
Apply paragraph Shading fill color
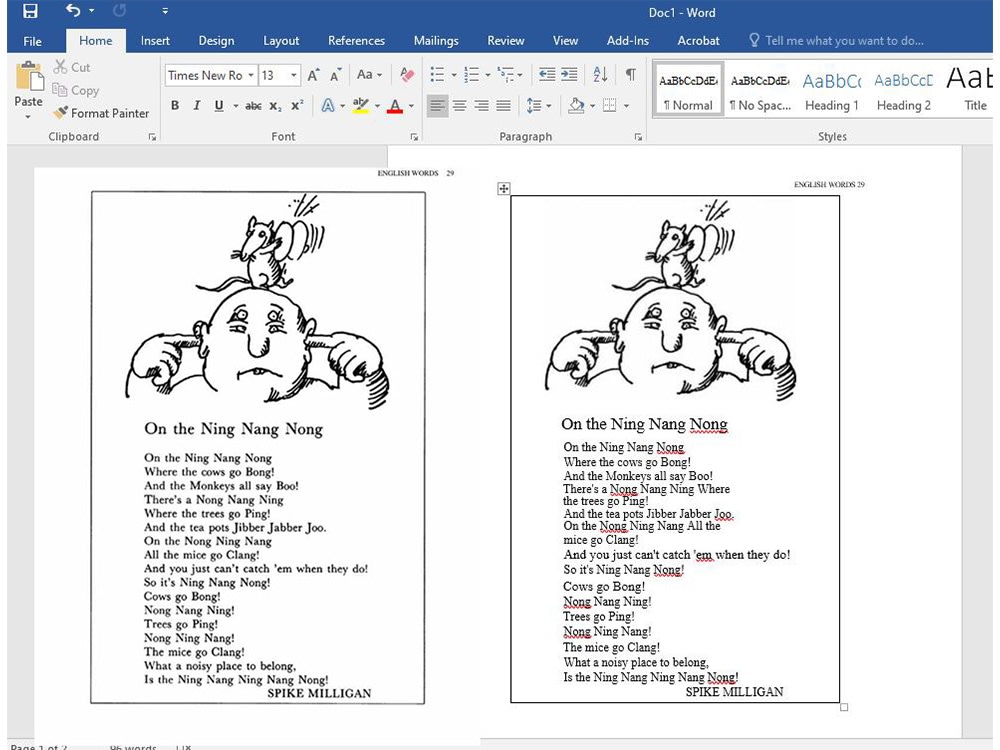(x=576, y=105)
